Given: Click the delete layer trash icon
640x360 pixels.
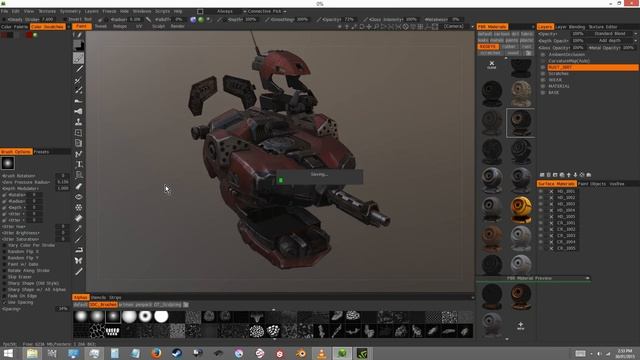Looking at the screenshot, I should pyautogui.click(x=549, y=175).
